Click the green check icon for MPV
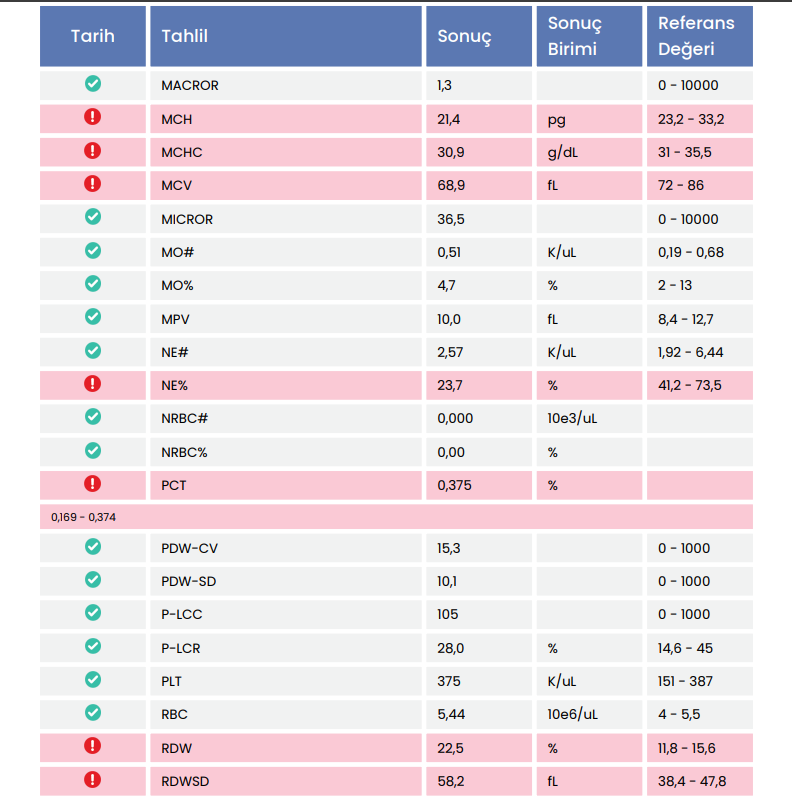 93,317
